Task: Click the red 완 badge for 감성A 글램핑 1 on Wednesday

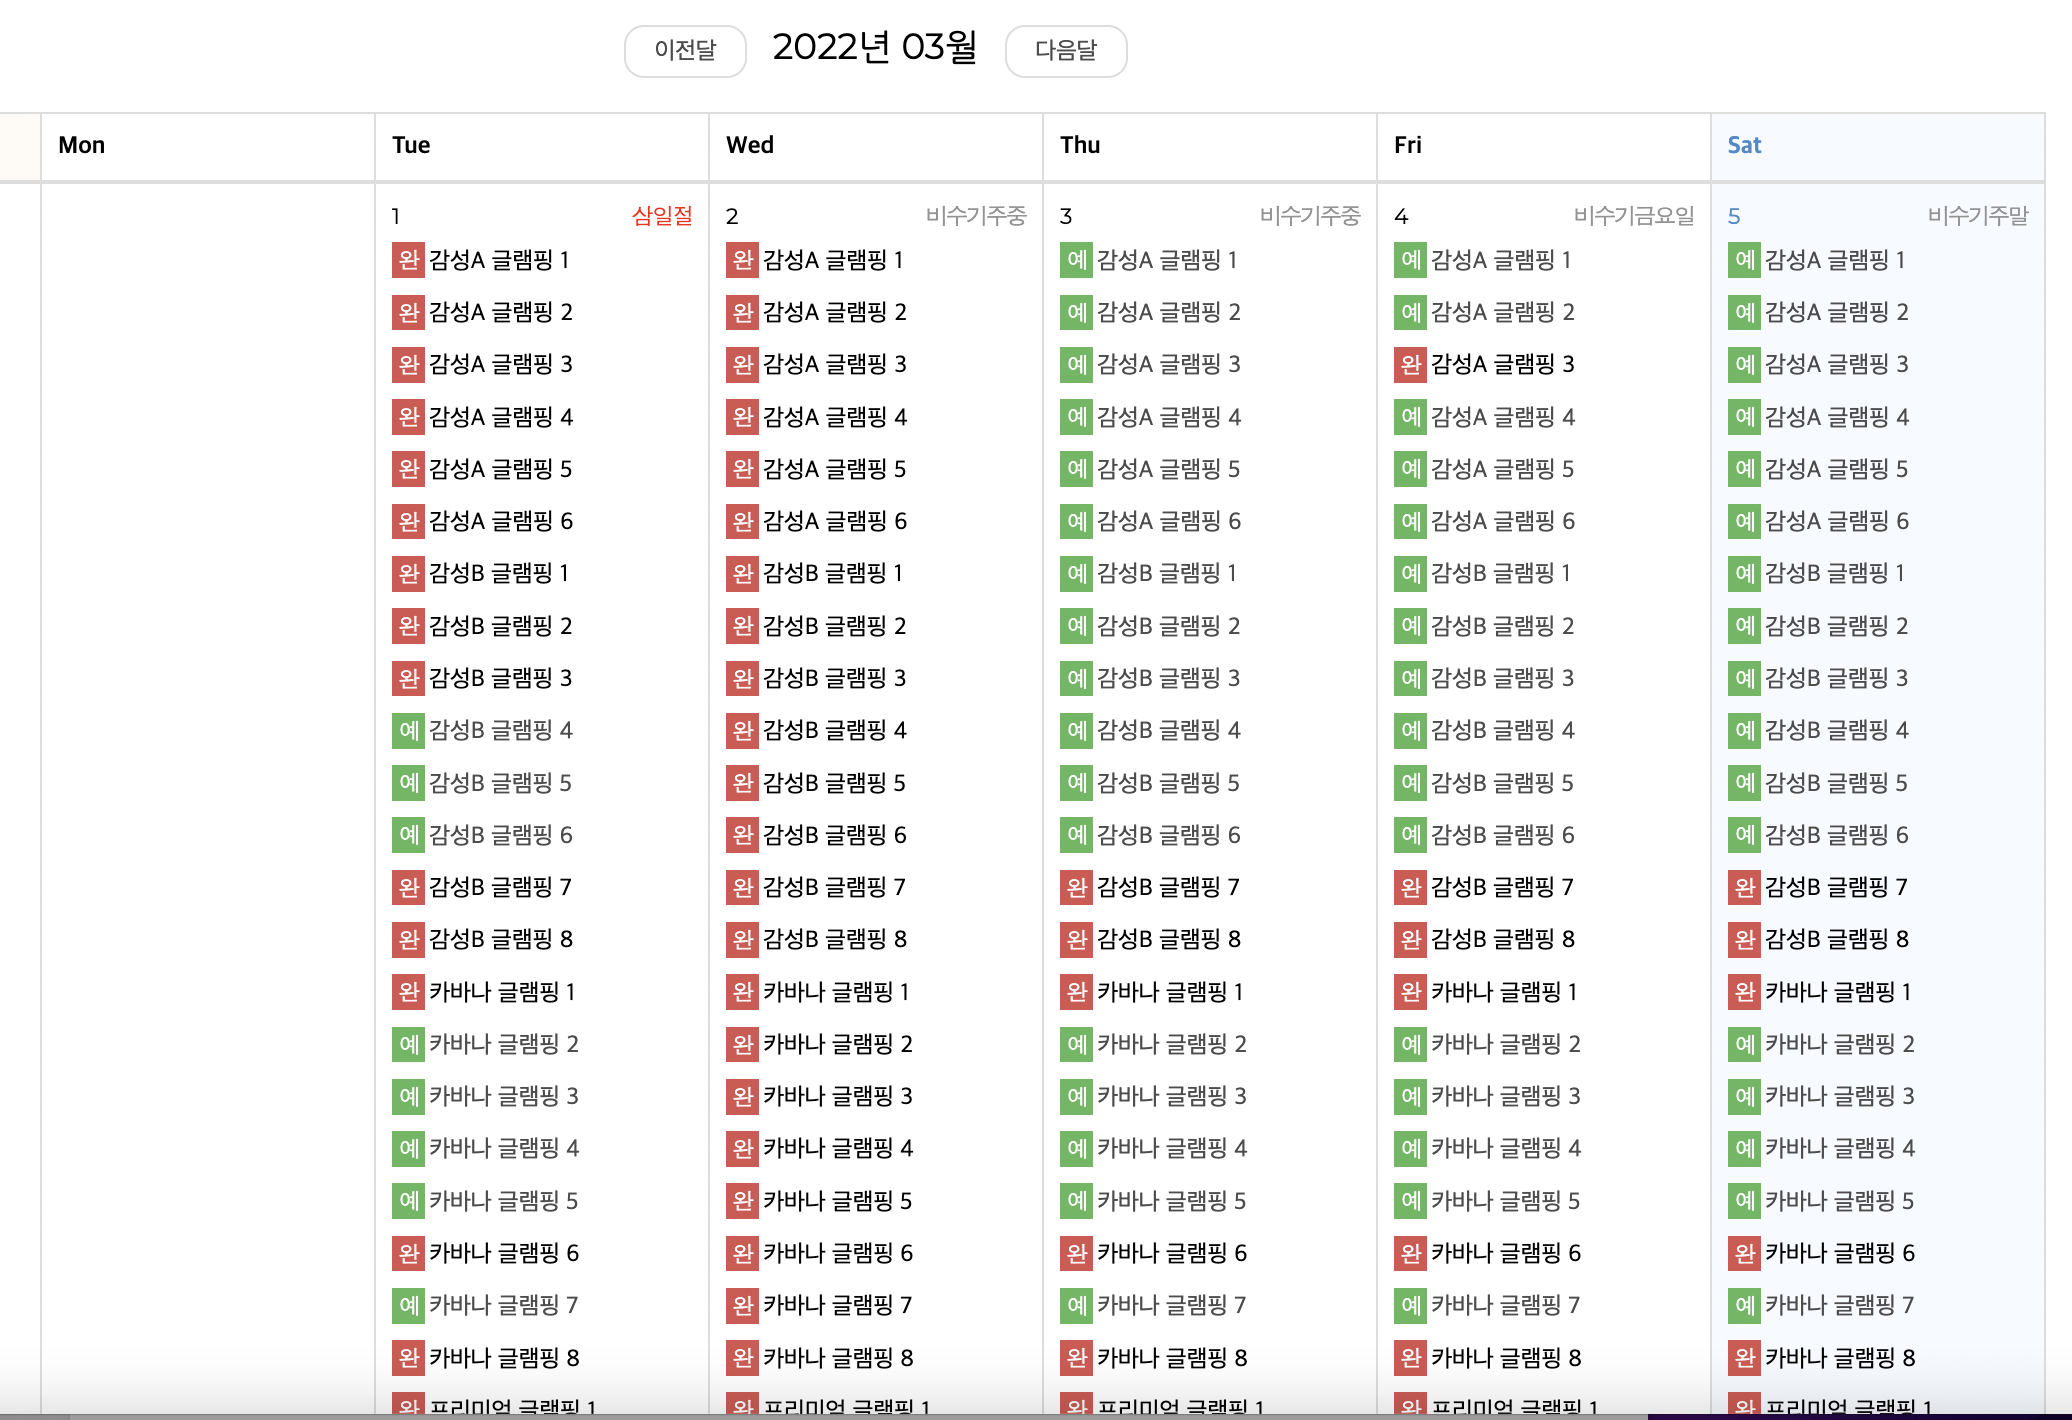Action: [742, 261]
